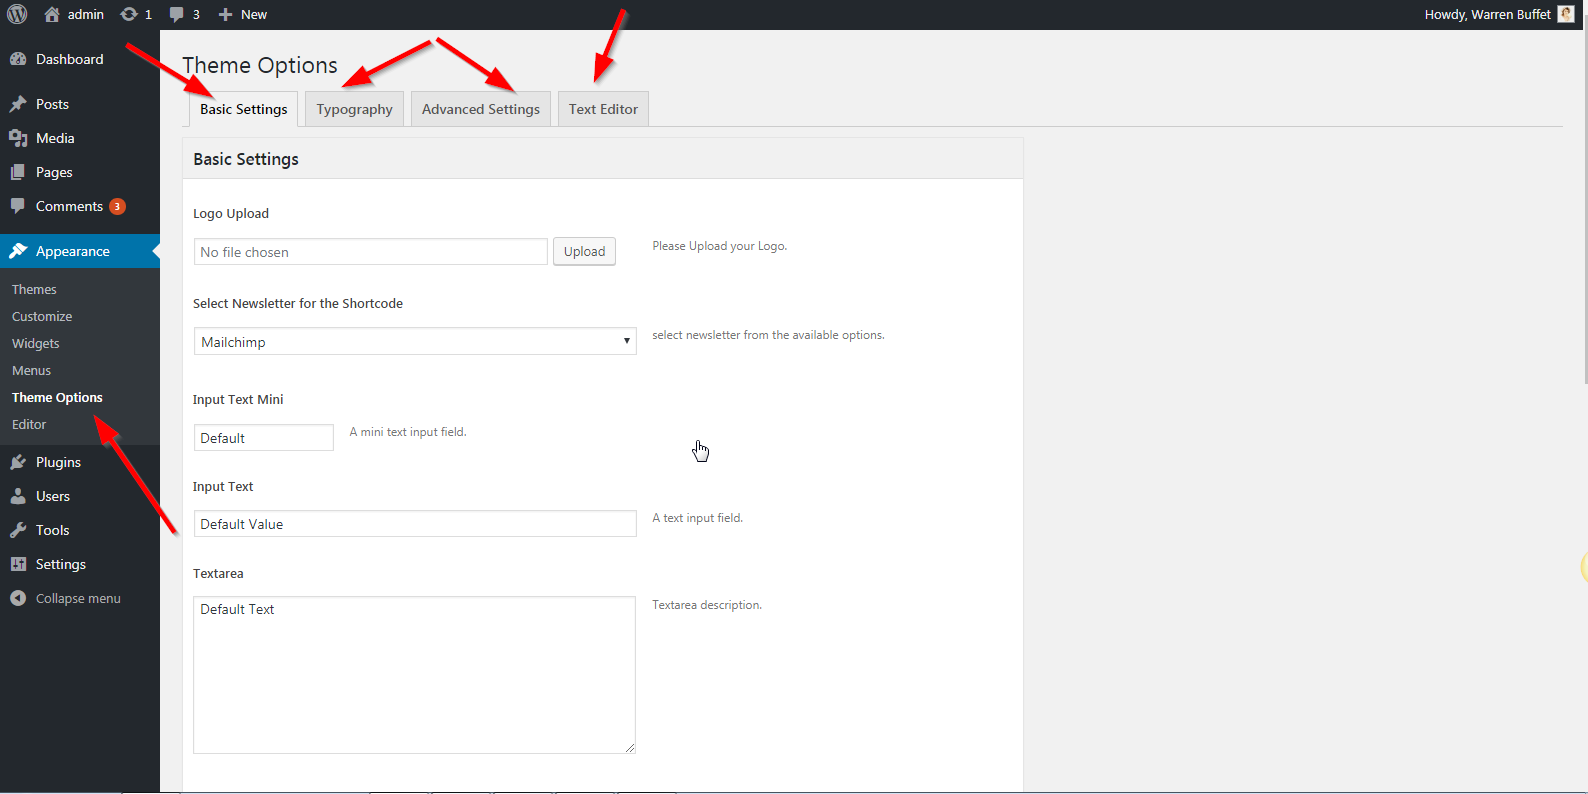Click the Theme Options page title

[x=260, y=65]
